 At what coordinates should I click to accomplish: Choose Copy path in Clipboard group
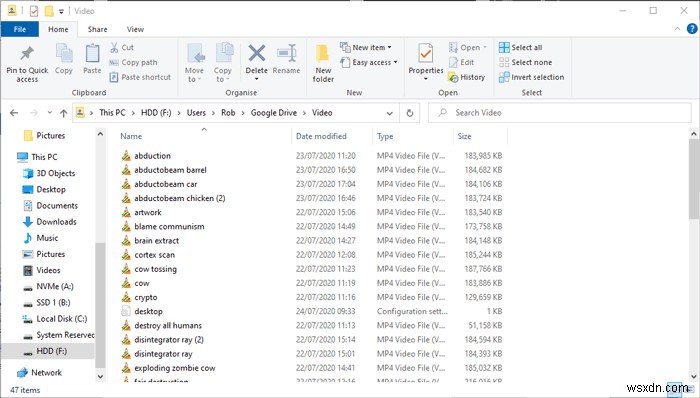click(x=133, y=62)
